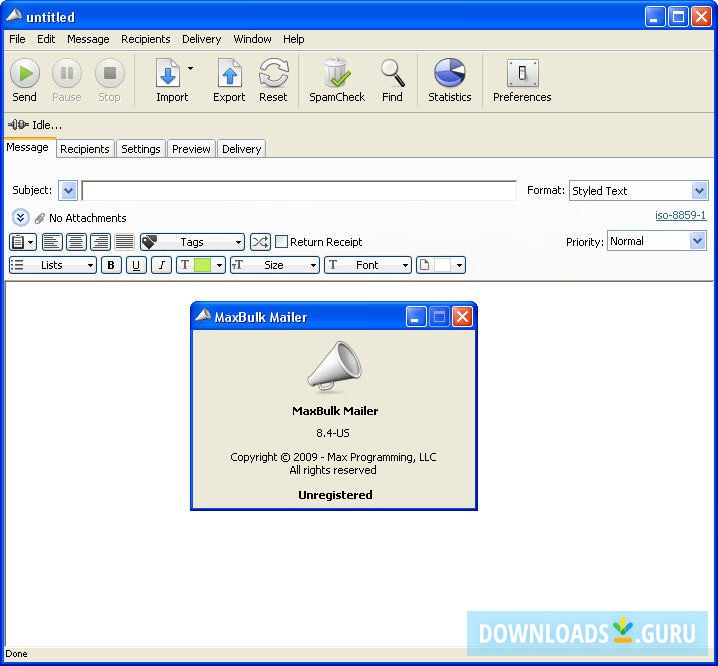Screen dimensions: 718x666
Task: Click the Send toolbar button
Action: coord(25,79)
